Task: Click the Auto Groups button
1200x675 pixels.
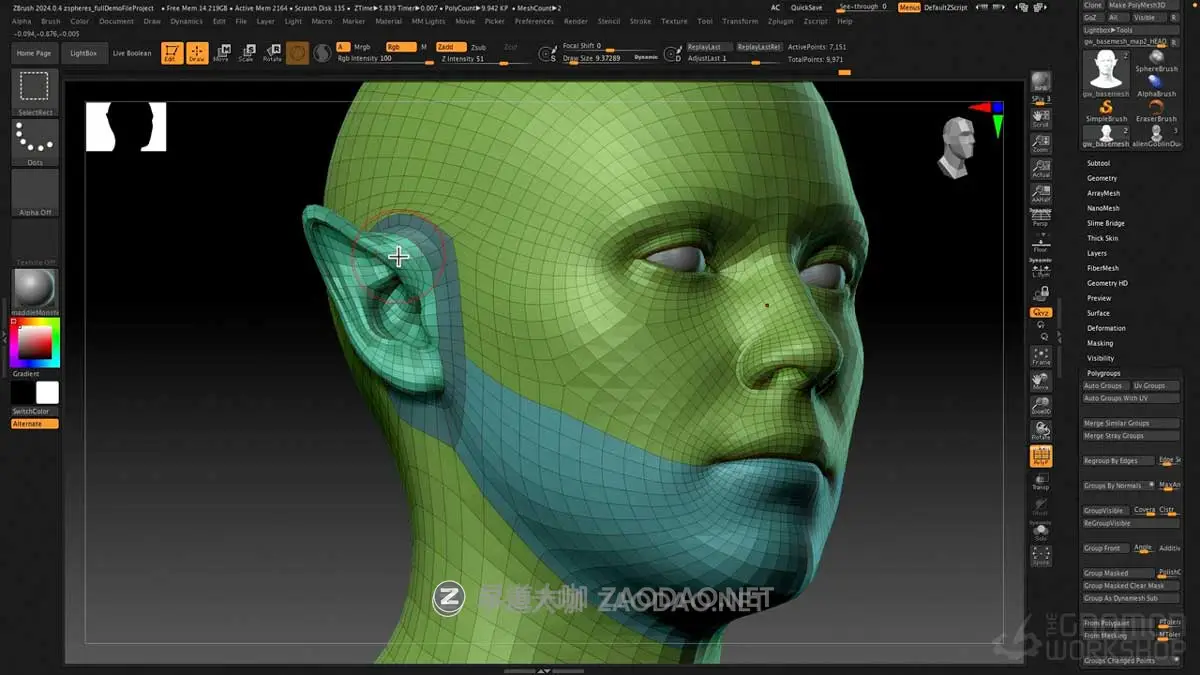Action: coord(1104,385)
